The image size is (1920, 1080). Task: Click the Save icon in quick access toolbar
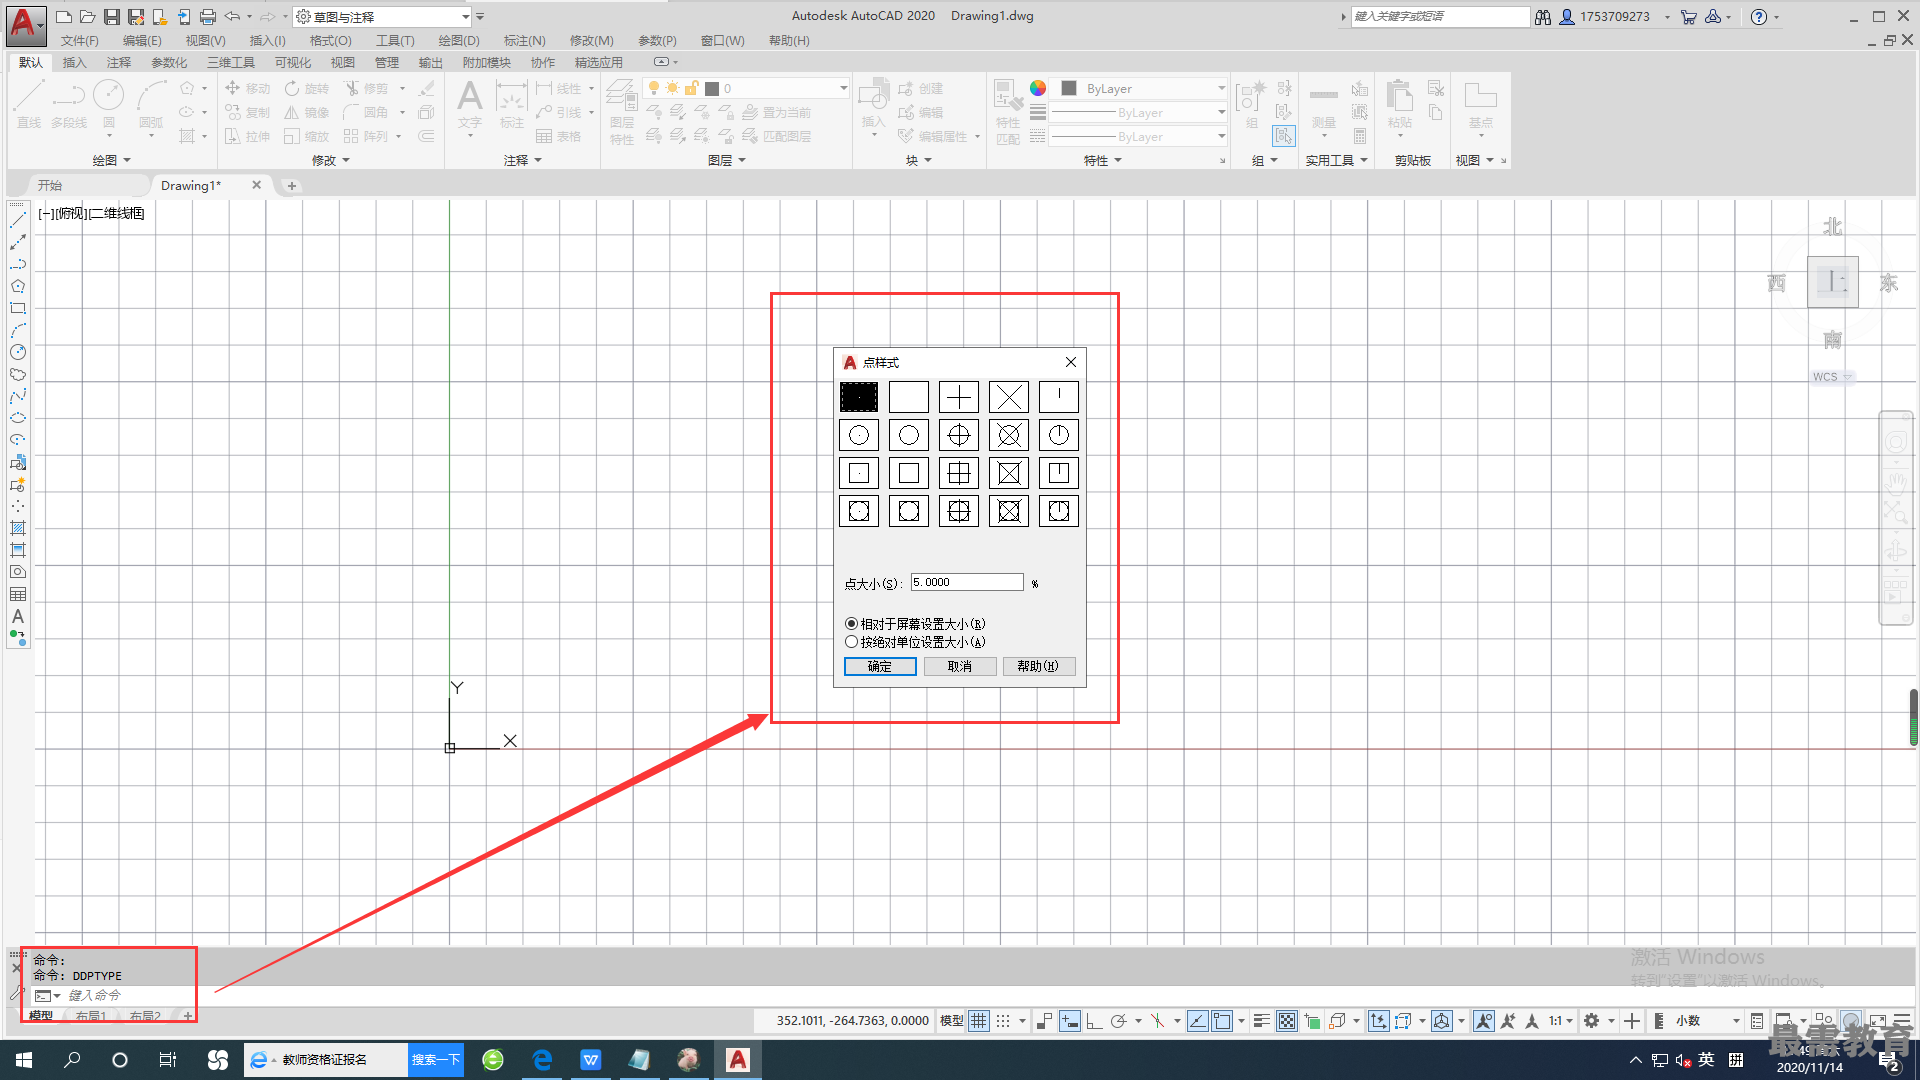(112, 17)
